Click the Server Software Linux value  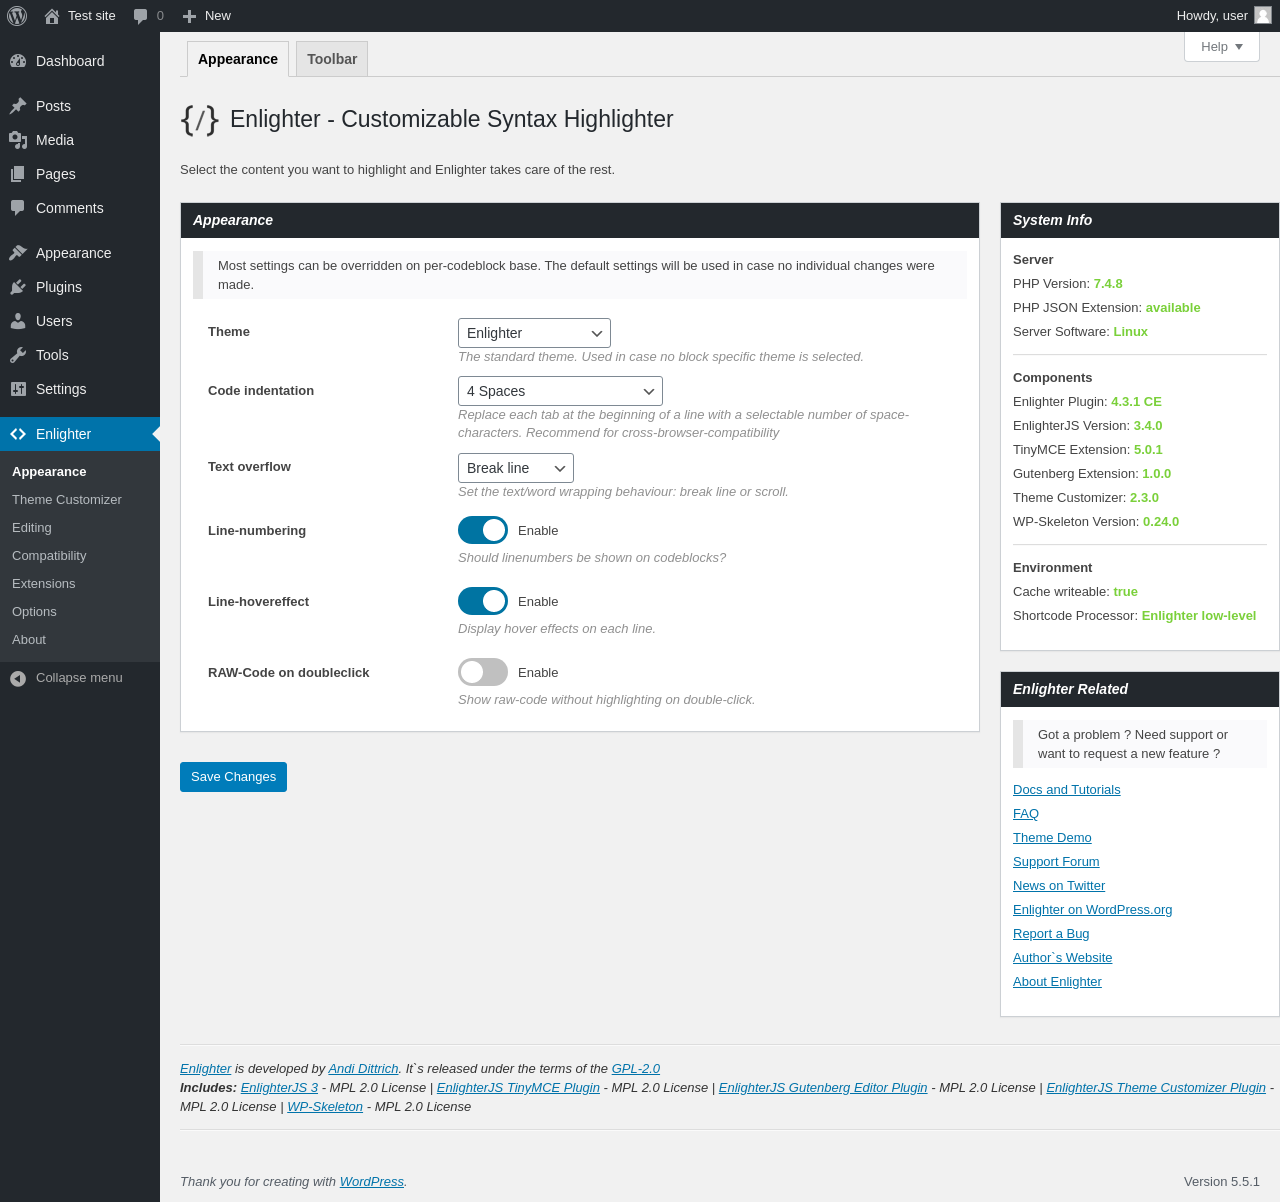click(x=1131, y=332)
